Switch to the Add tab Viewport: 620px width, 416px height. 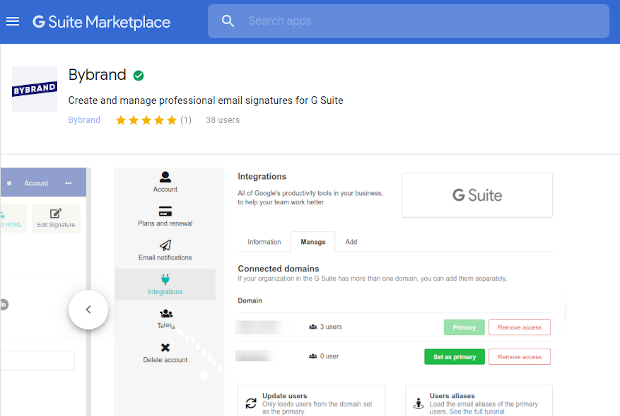351,242
